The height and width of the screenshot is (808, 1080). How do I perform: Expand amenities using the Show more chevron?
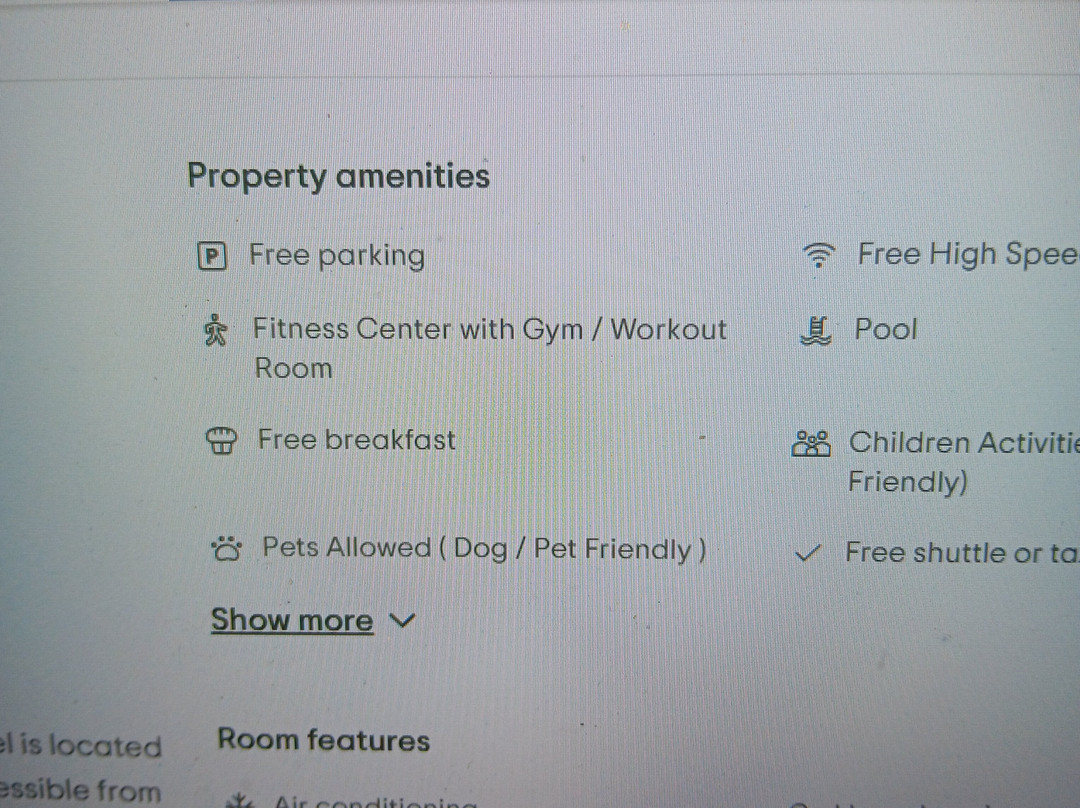[401, 621]
